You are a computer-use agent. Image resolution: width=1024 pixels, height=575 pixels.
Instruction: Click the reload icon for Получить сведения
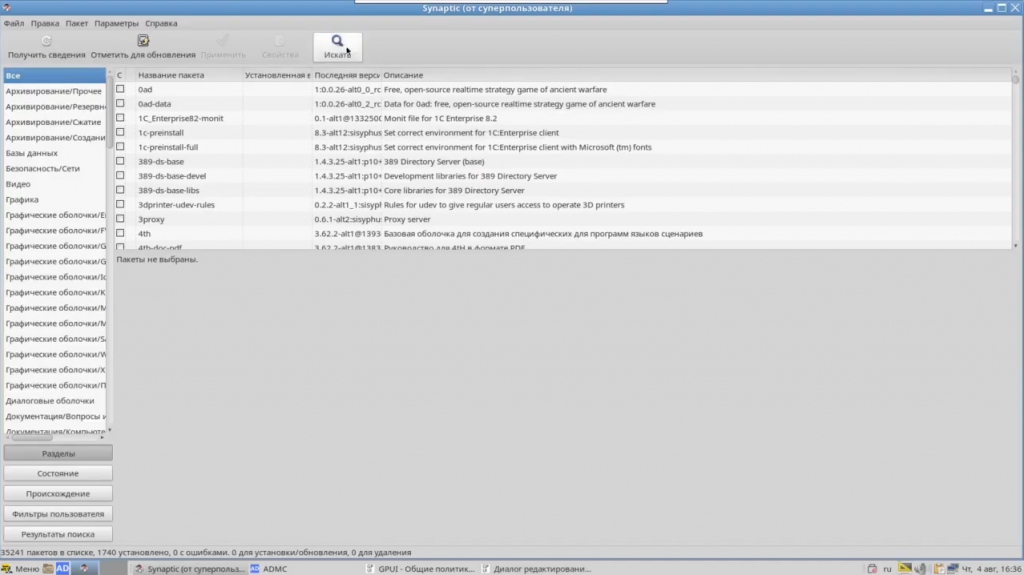point(46,41)
